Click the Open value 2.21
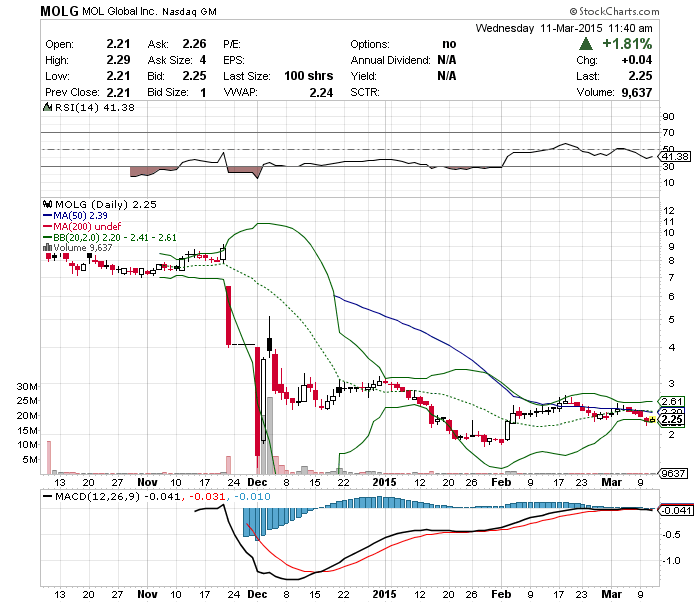 pos(118,44)
